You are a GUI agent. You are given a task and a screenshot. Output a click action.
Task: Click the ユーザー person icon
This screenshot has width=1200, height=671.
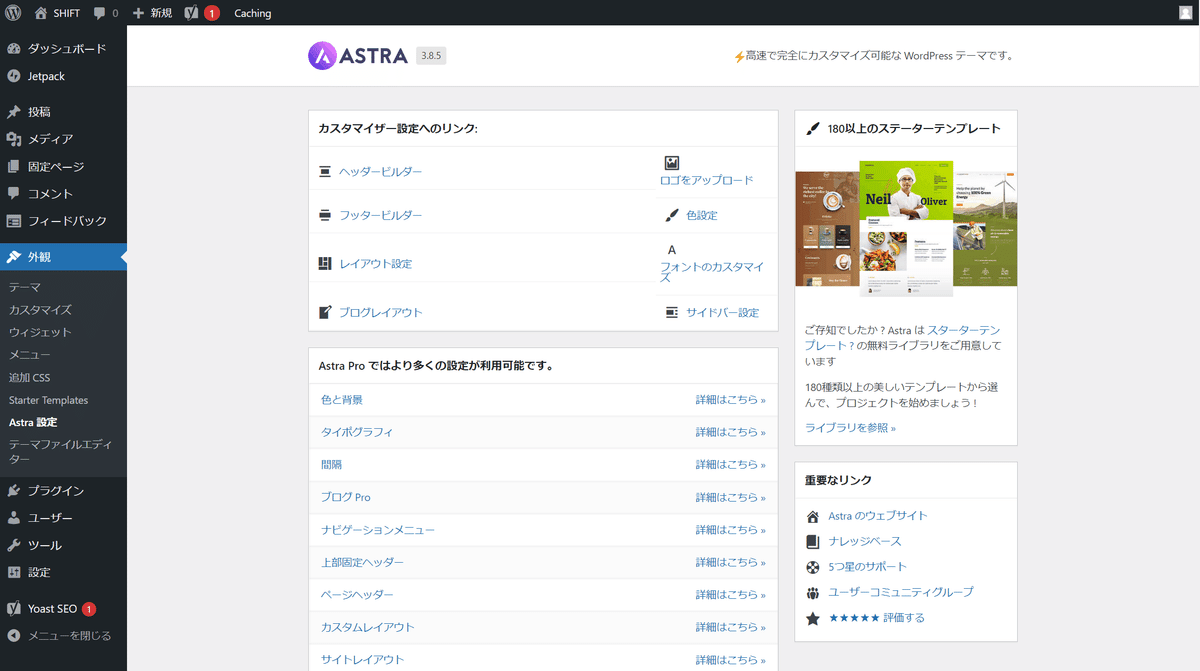tap(14, 518)
